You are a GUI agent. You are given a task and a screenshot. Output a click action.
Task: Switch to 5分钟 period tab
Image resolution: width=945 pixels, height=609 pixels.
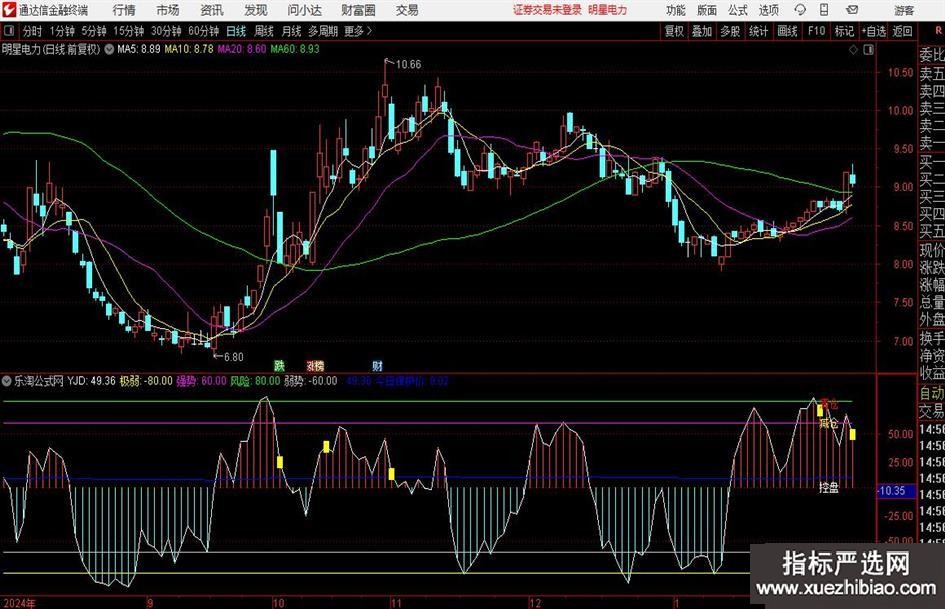coord(93,31)
